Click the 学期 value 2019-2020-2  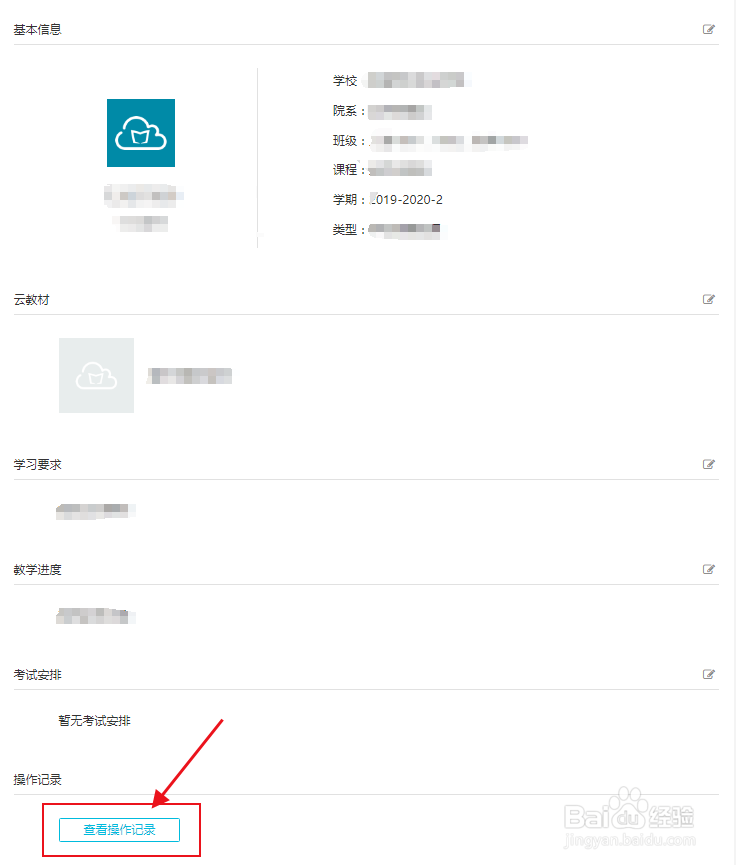(406, 200)
